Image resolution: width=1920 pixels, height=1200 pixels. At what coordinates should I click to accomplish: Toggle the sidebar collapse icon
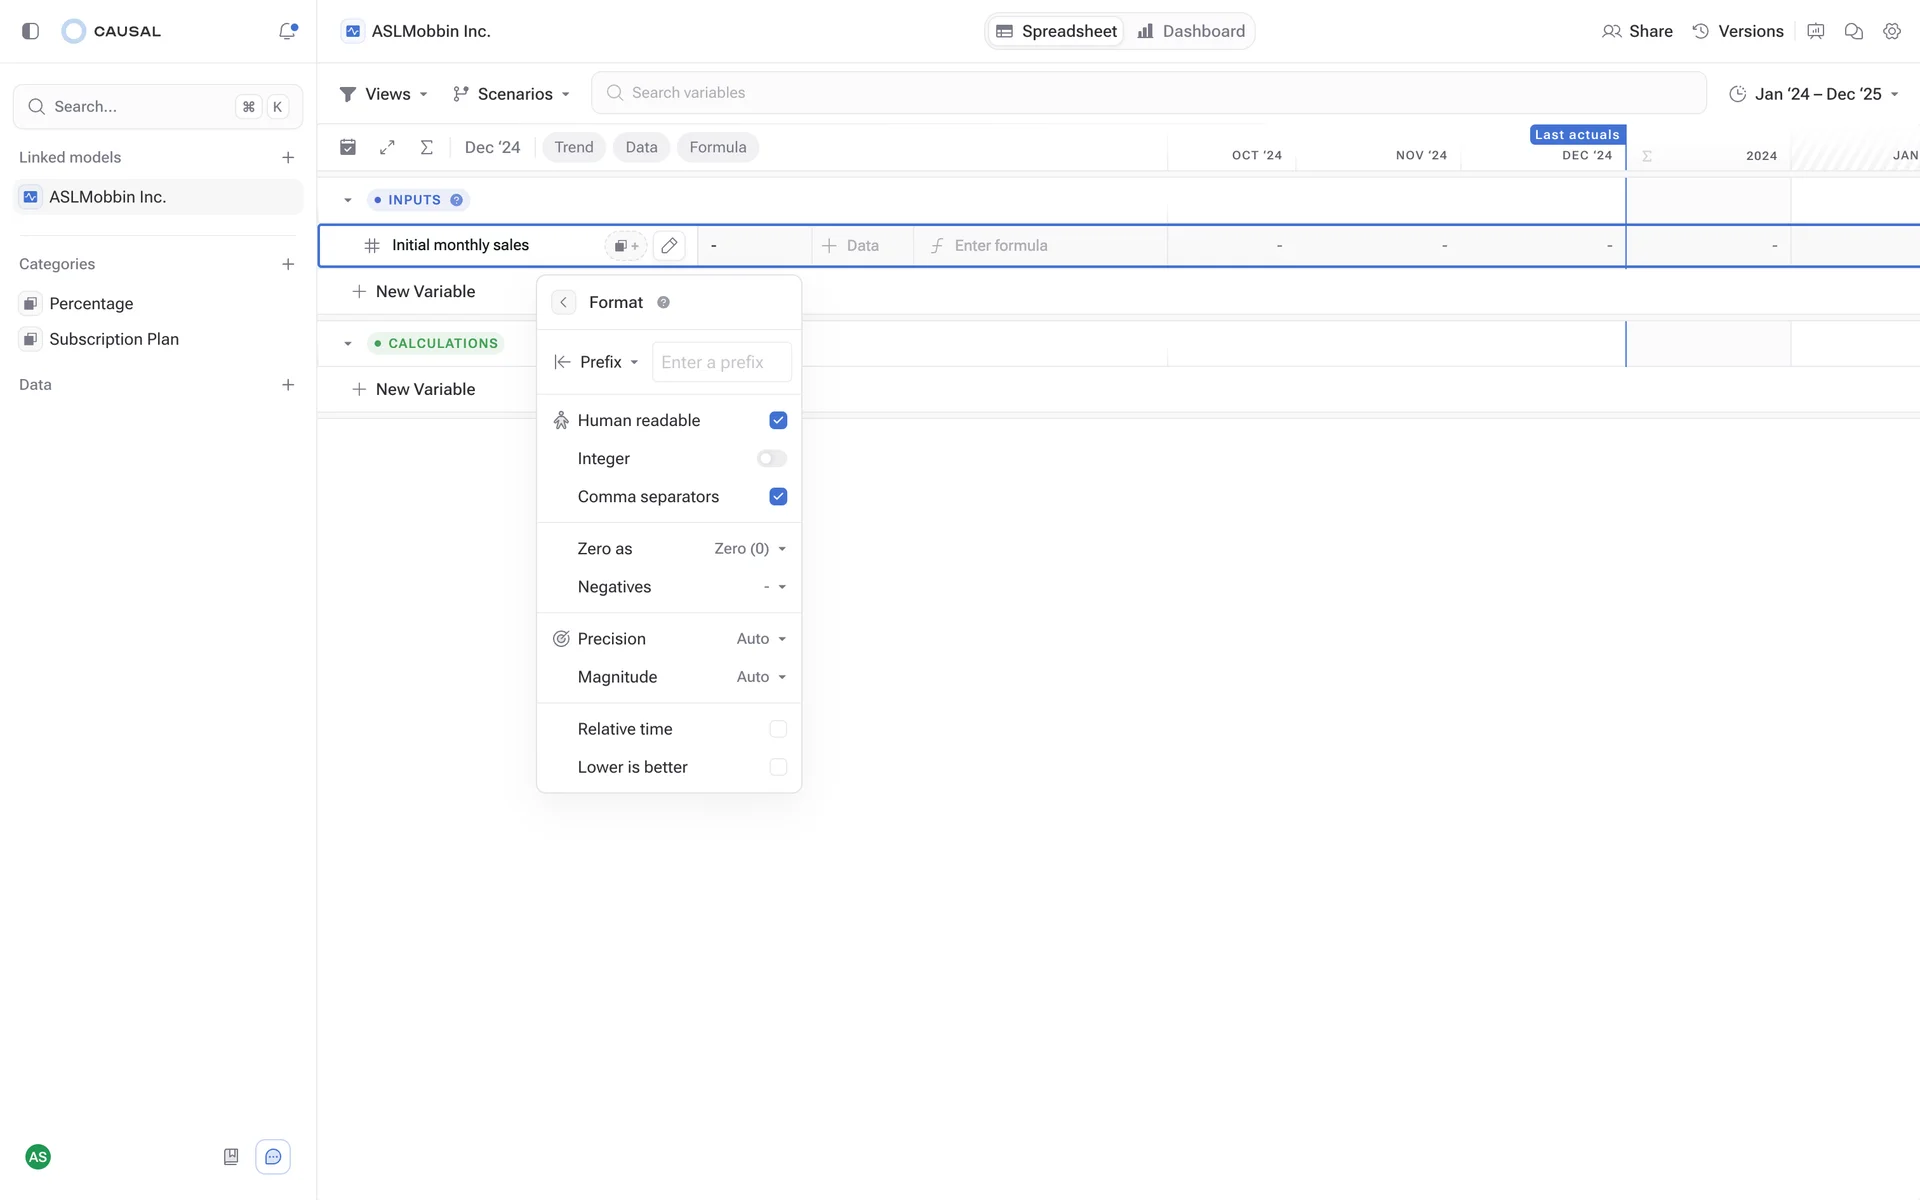[x=30, y=31]
